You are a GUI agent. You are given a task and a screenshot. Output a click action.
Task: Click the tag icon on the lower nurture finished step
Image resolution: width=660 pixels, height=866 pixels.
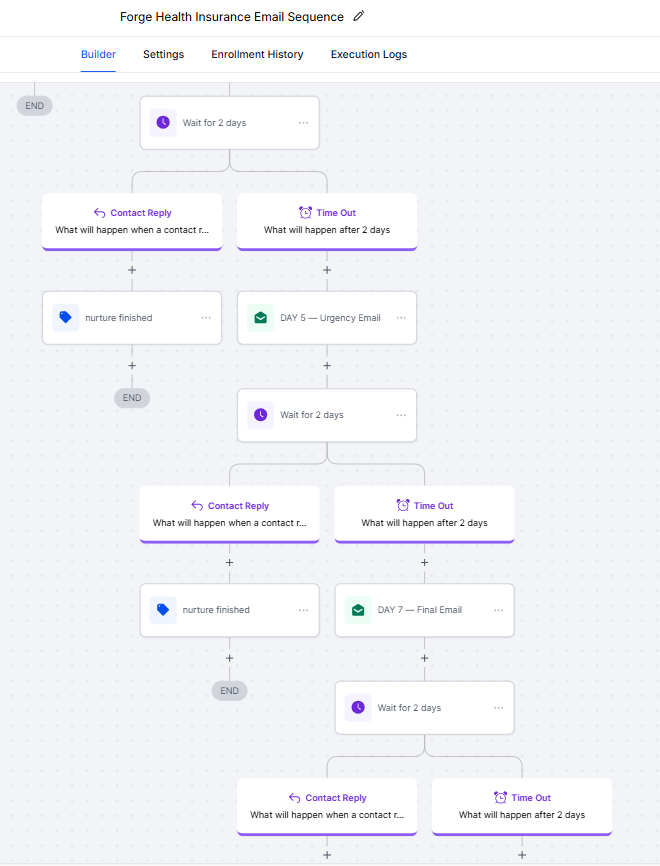(163, 610)
